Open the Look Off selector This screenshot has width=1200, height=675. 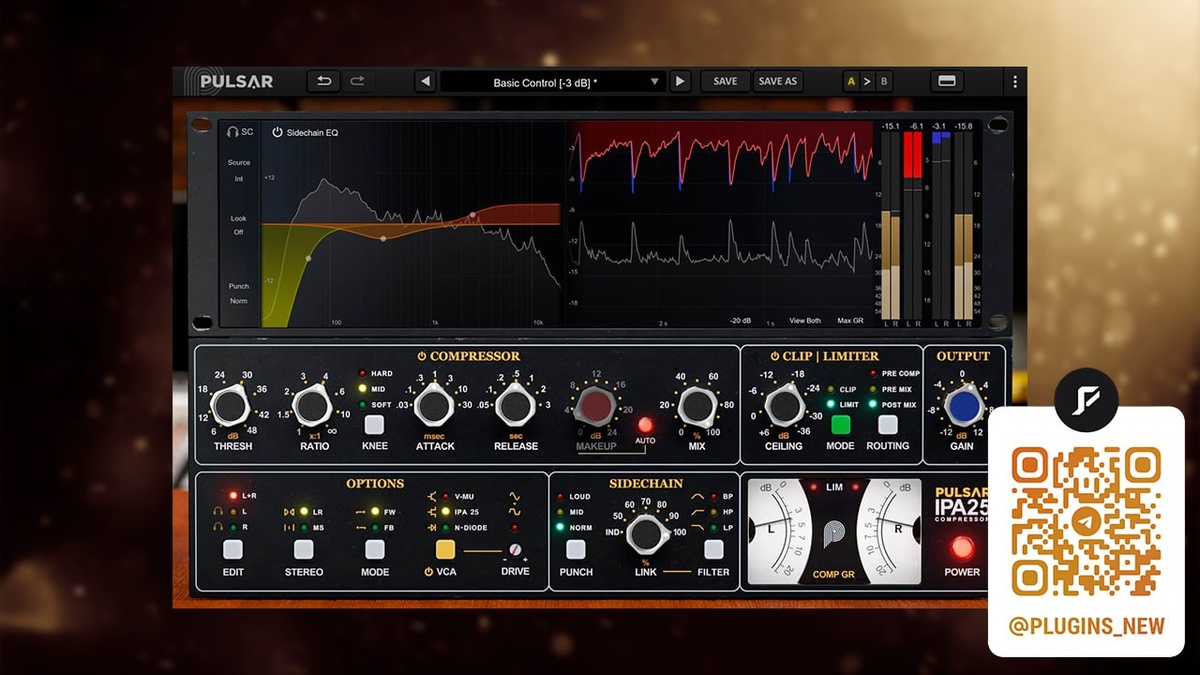tap(239, 232)
